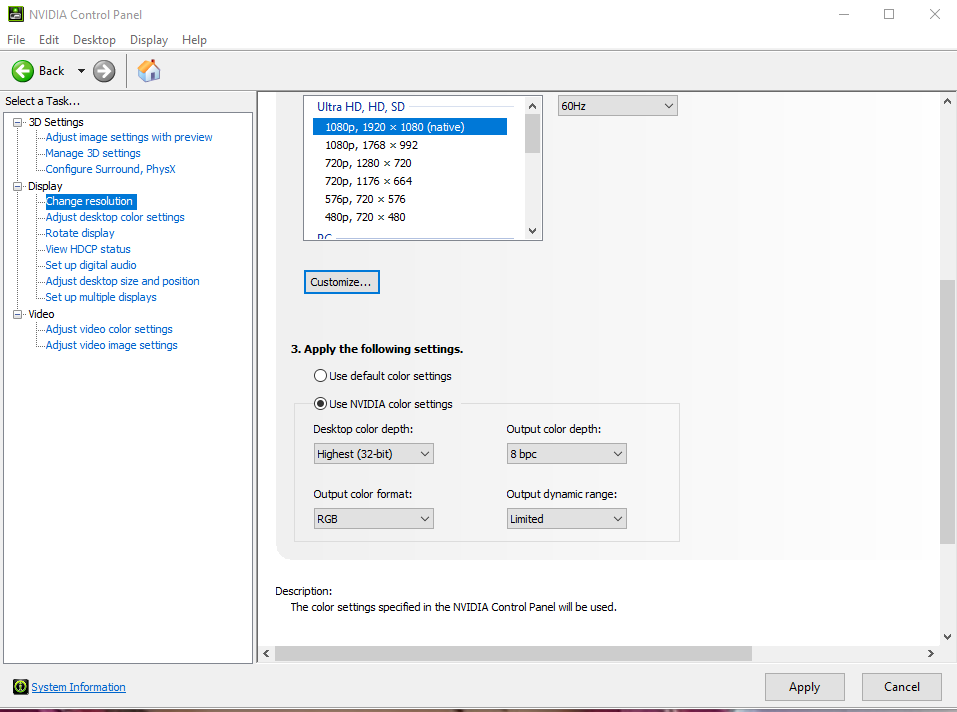Screen dimensions: 957x712
Task: Click the Cancel button
Action: pyautogui.click(x=902, y=687)
